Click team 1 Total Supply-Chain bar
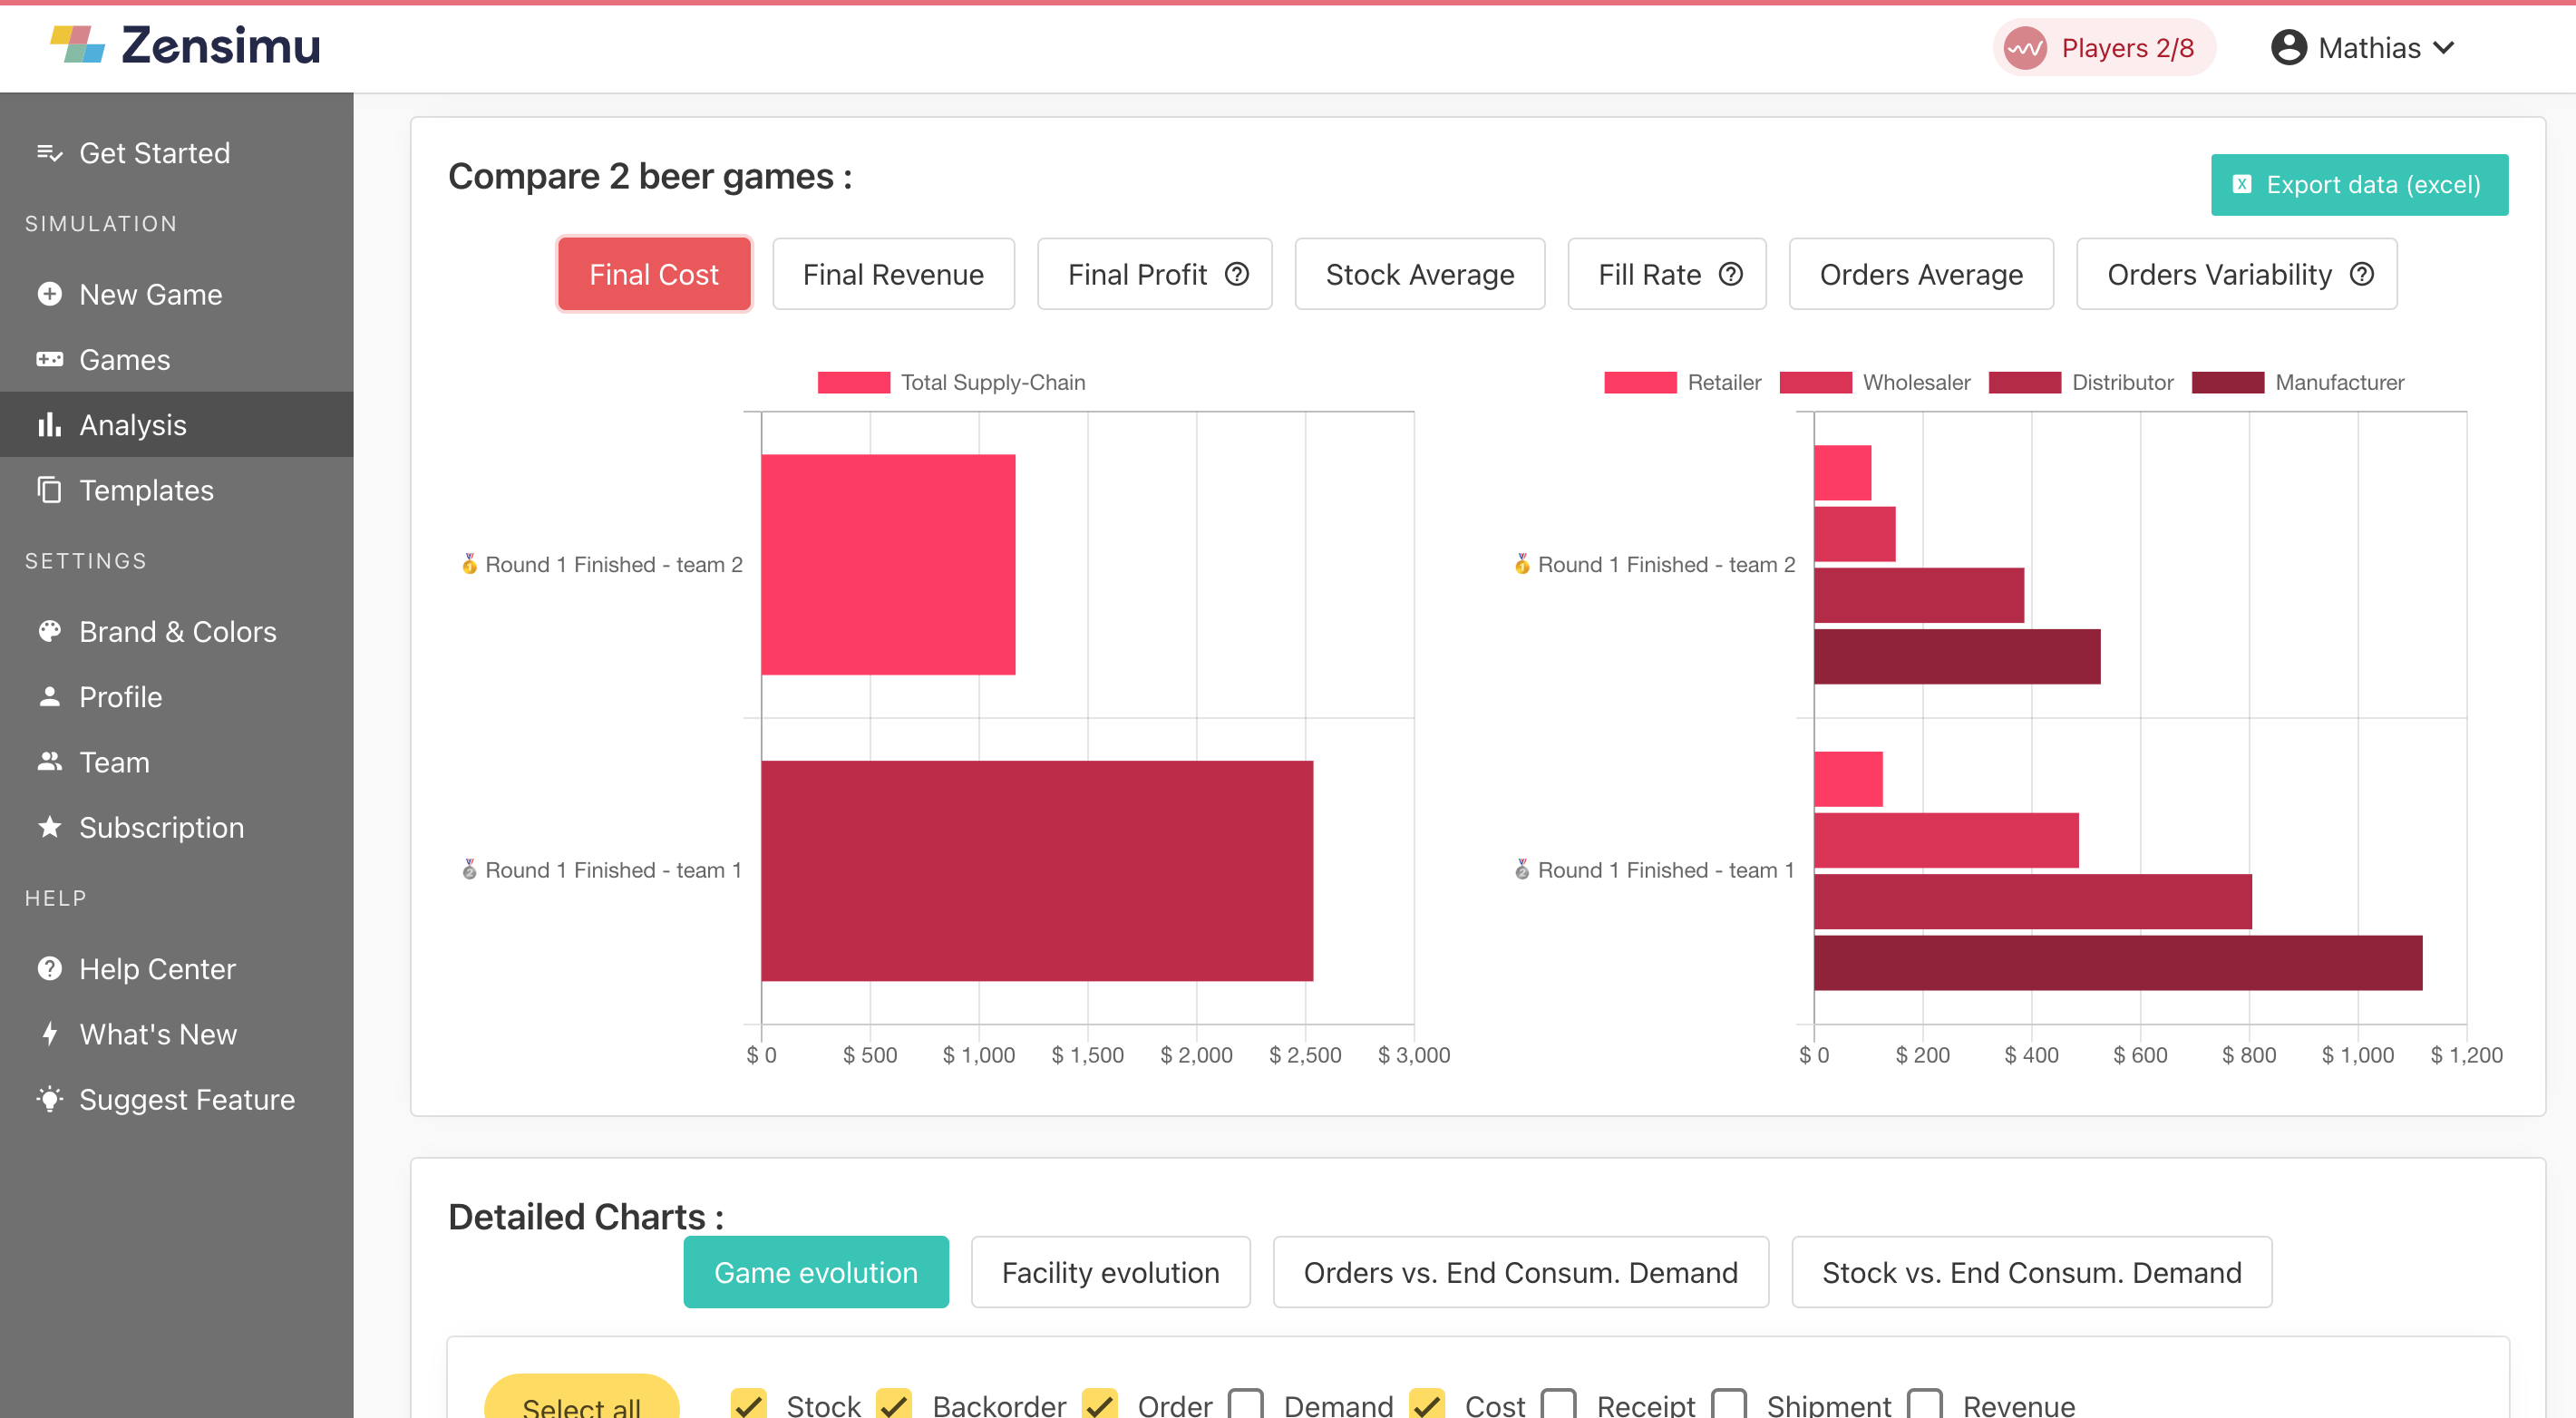The image size is (2576, 1418). [x=1036, y=870]
